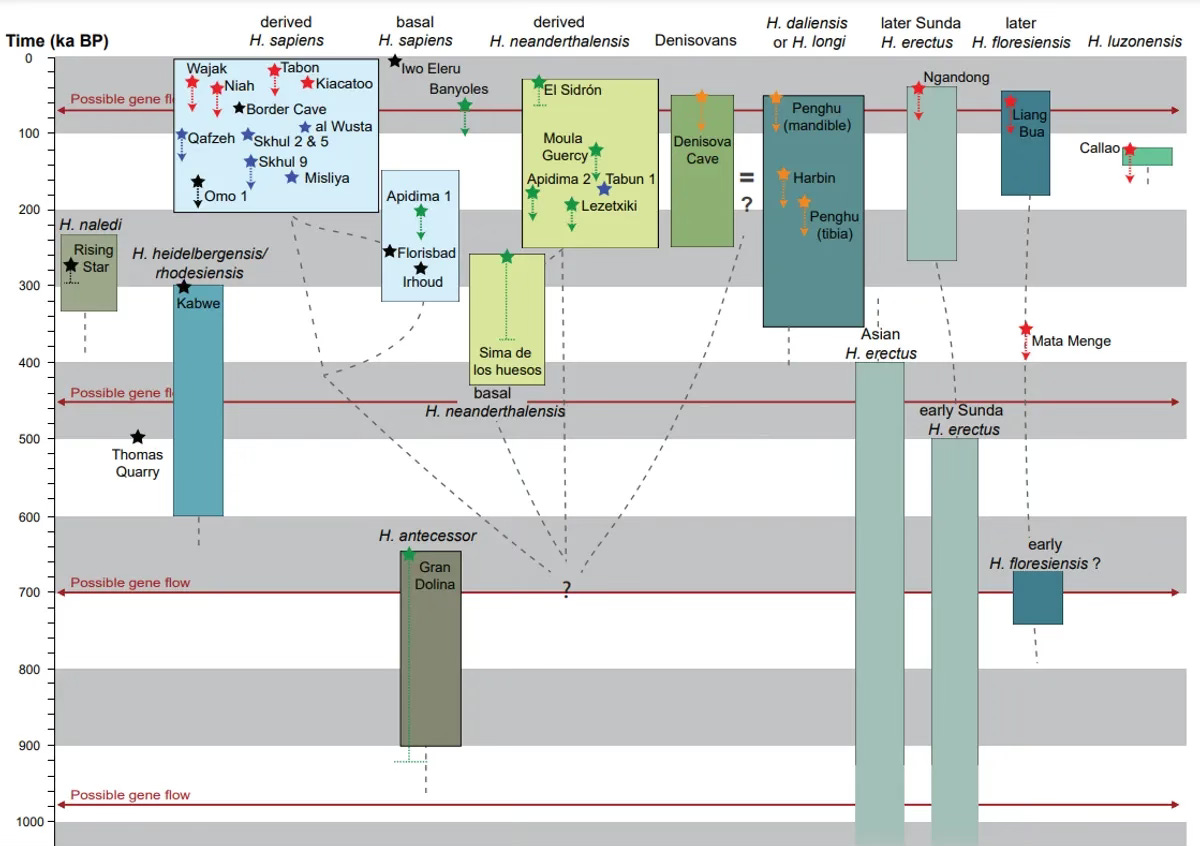Screen dimensions: 1200x846
Task: Select the Denisovans column heading
Action: pyautogui.click(x=695, y=39)
